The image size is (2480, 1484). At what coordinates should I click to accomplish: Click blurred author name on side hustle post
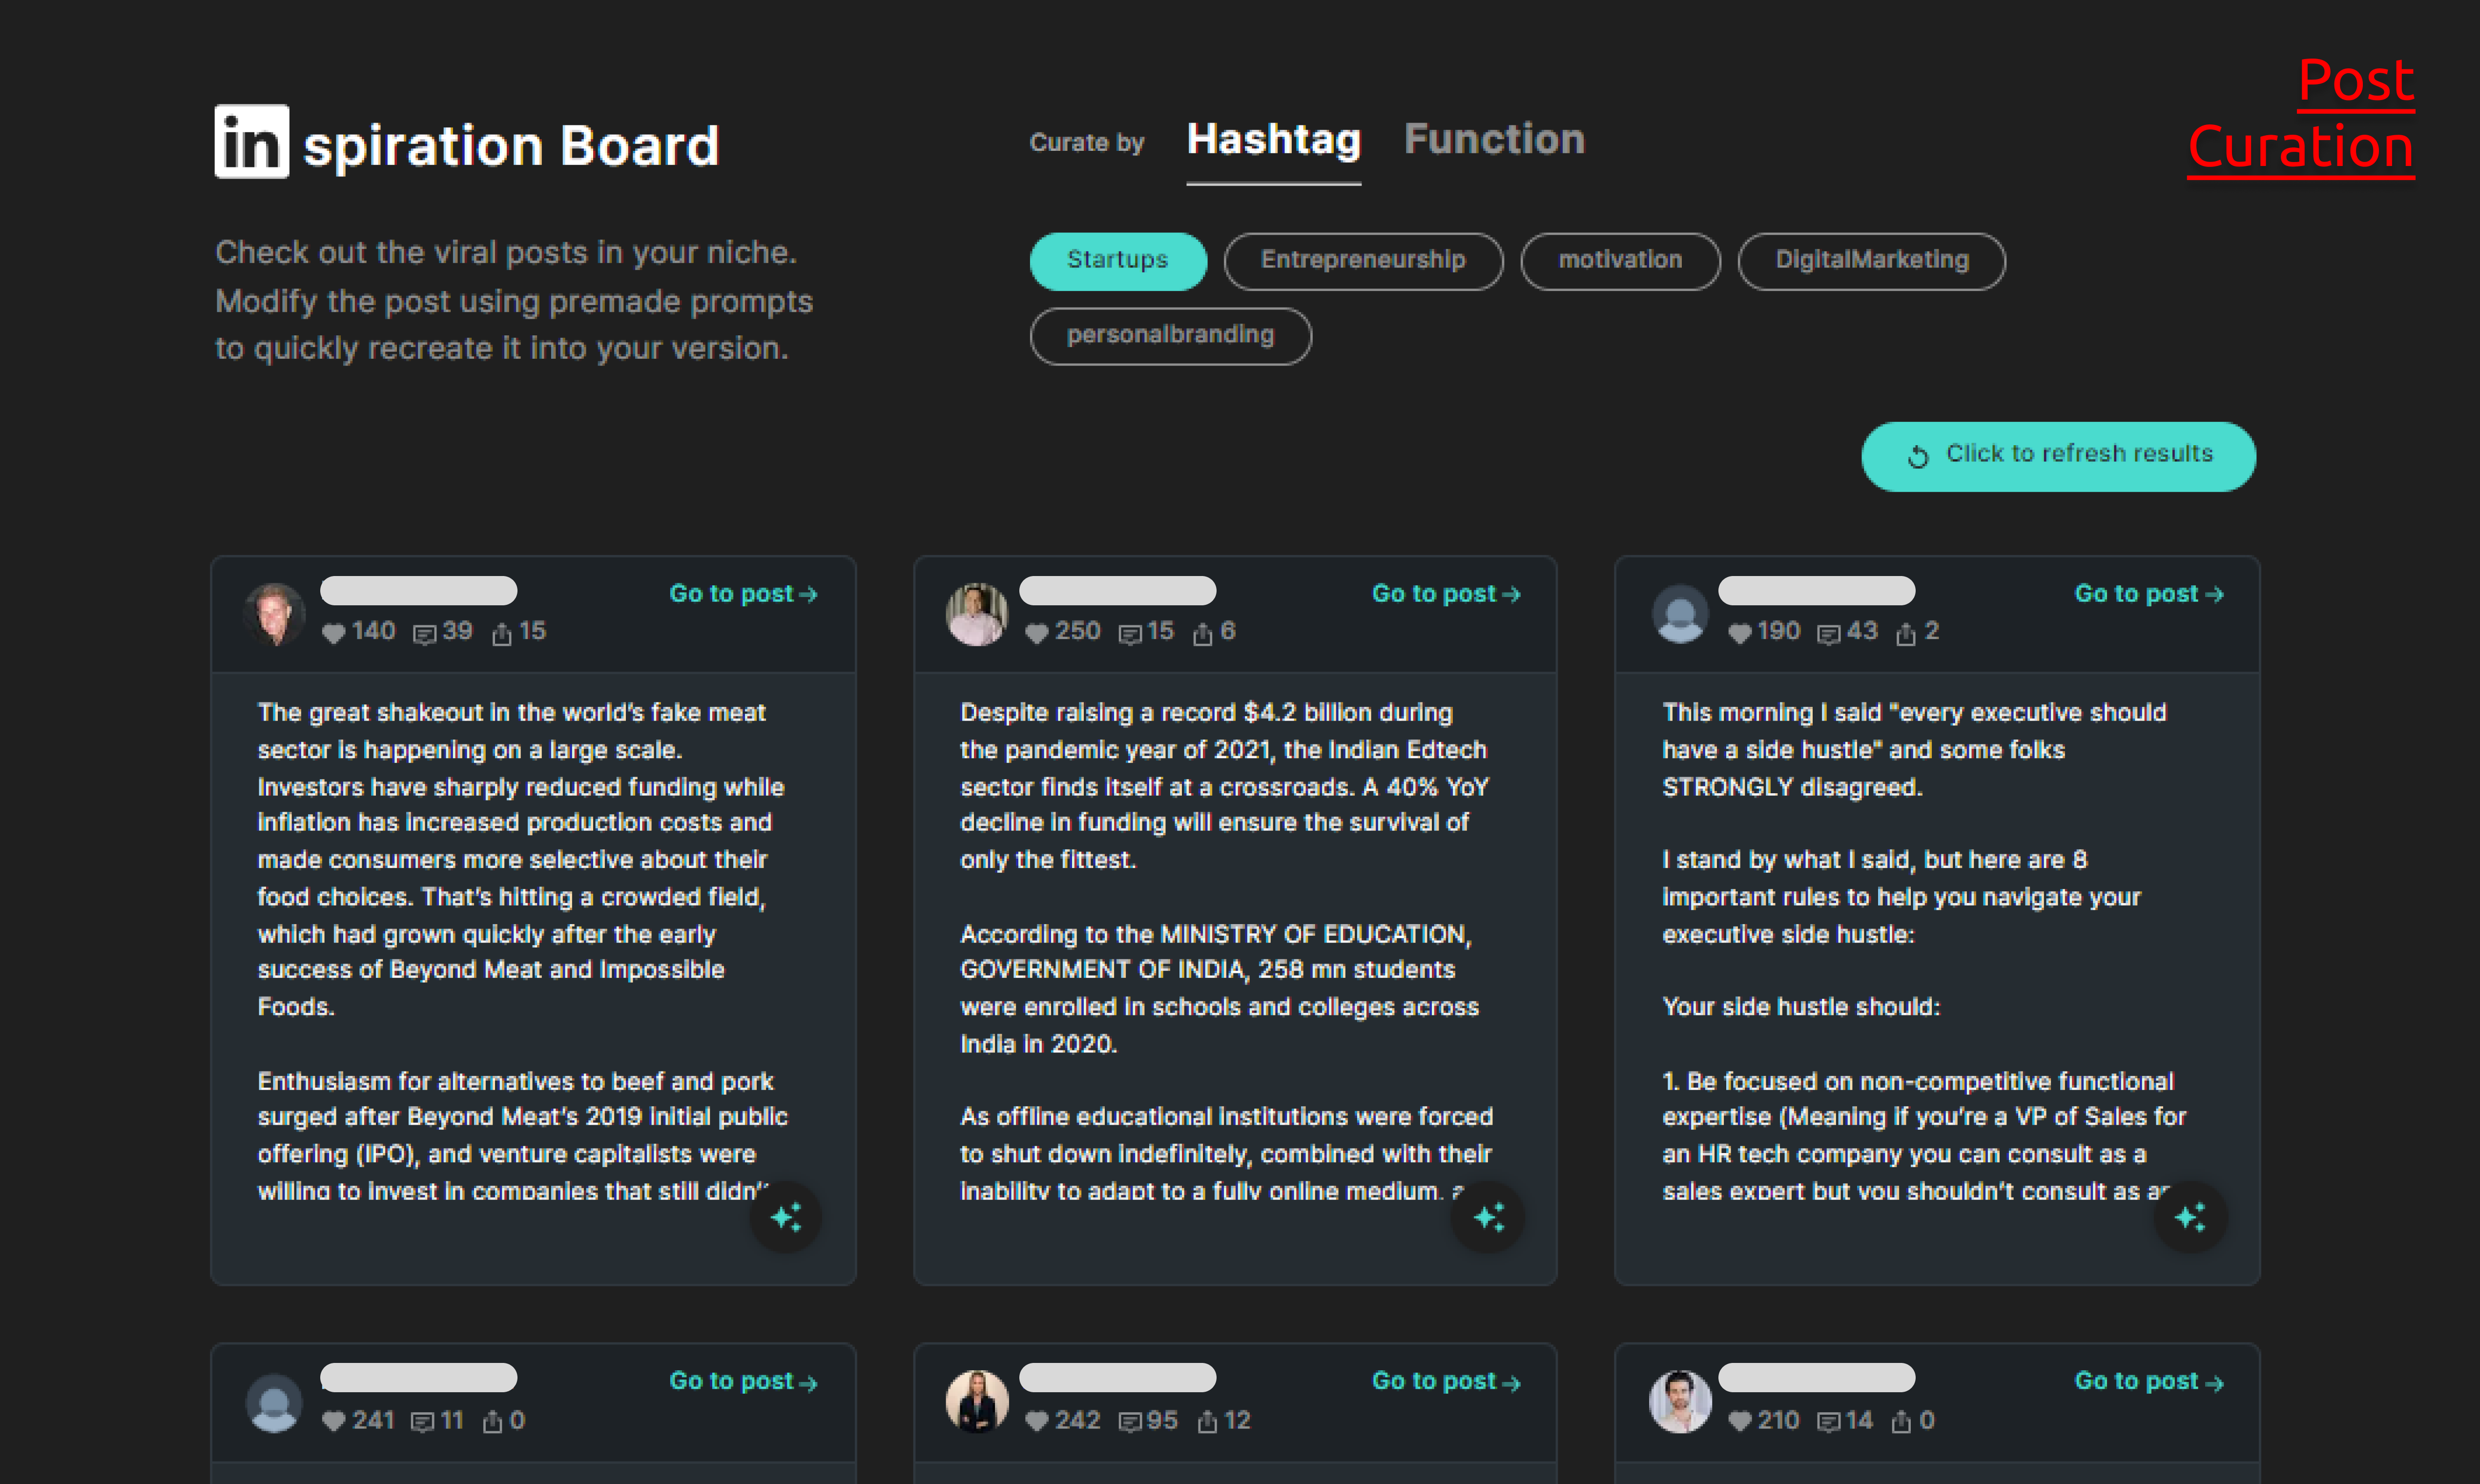(x=1816, y=591)
